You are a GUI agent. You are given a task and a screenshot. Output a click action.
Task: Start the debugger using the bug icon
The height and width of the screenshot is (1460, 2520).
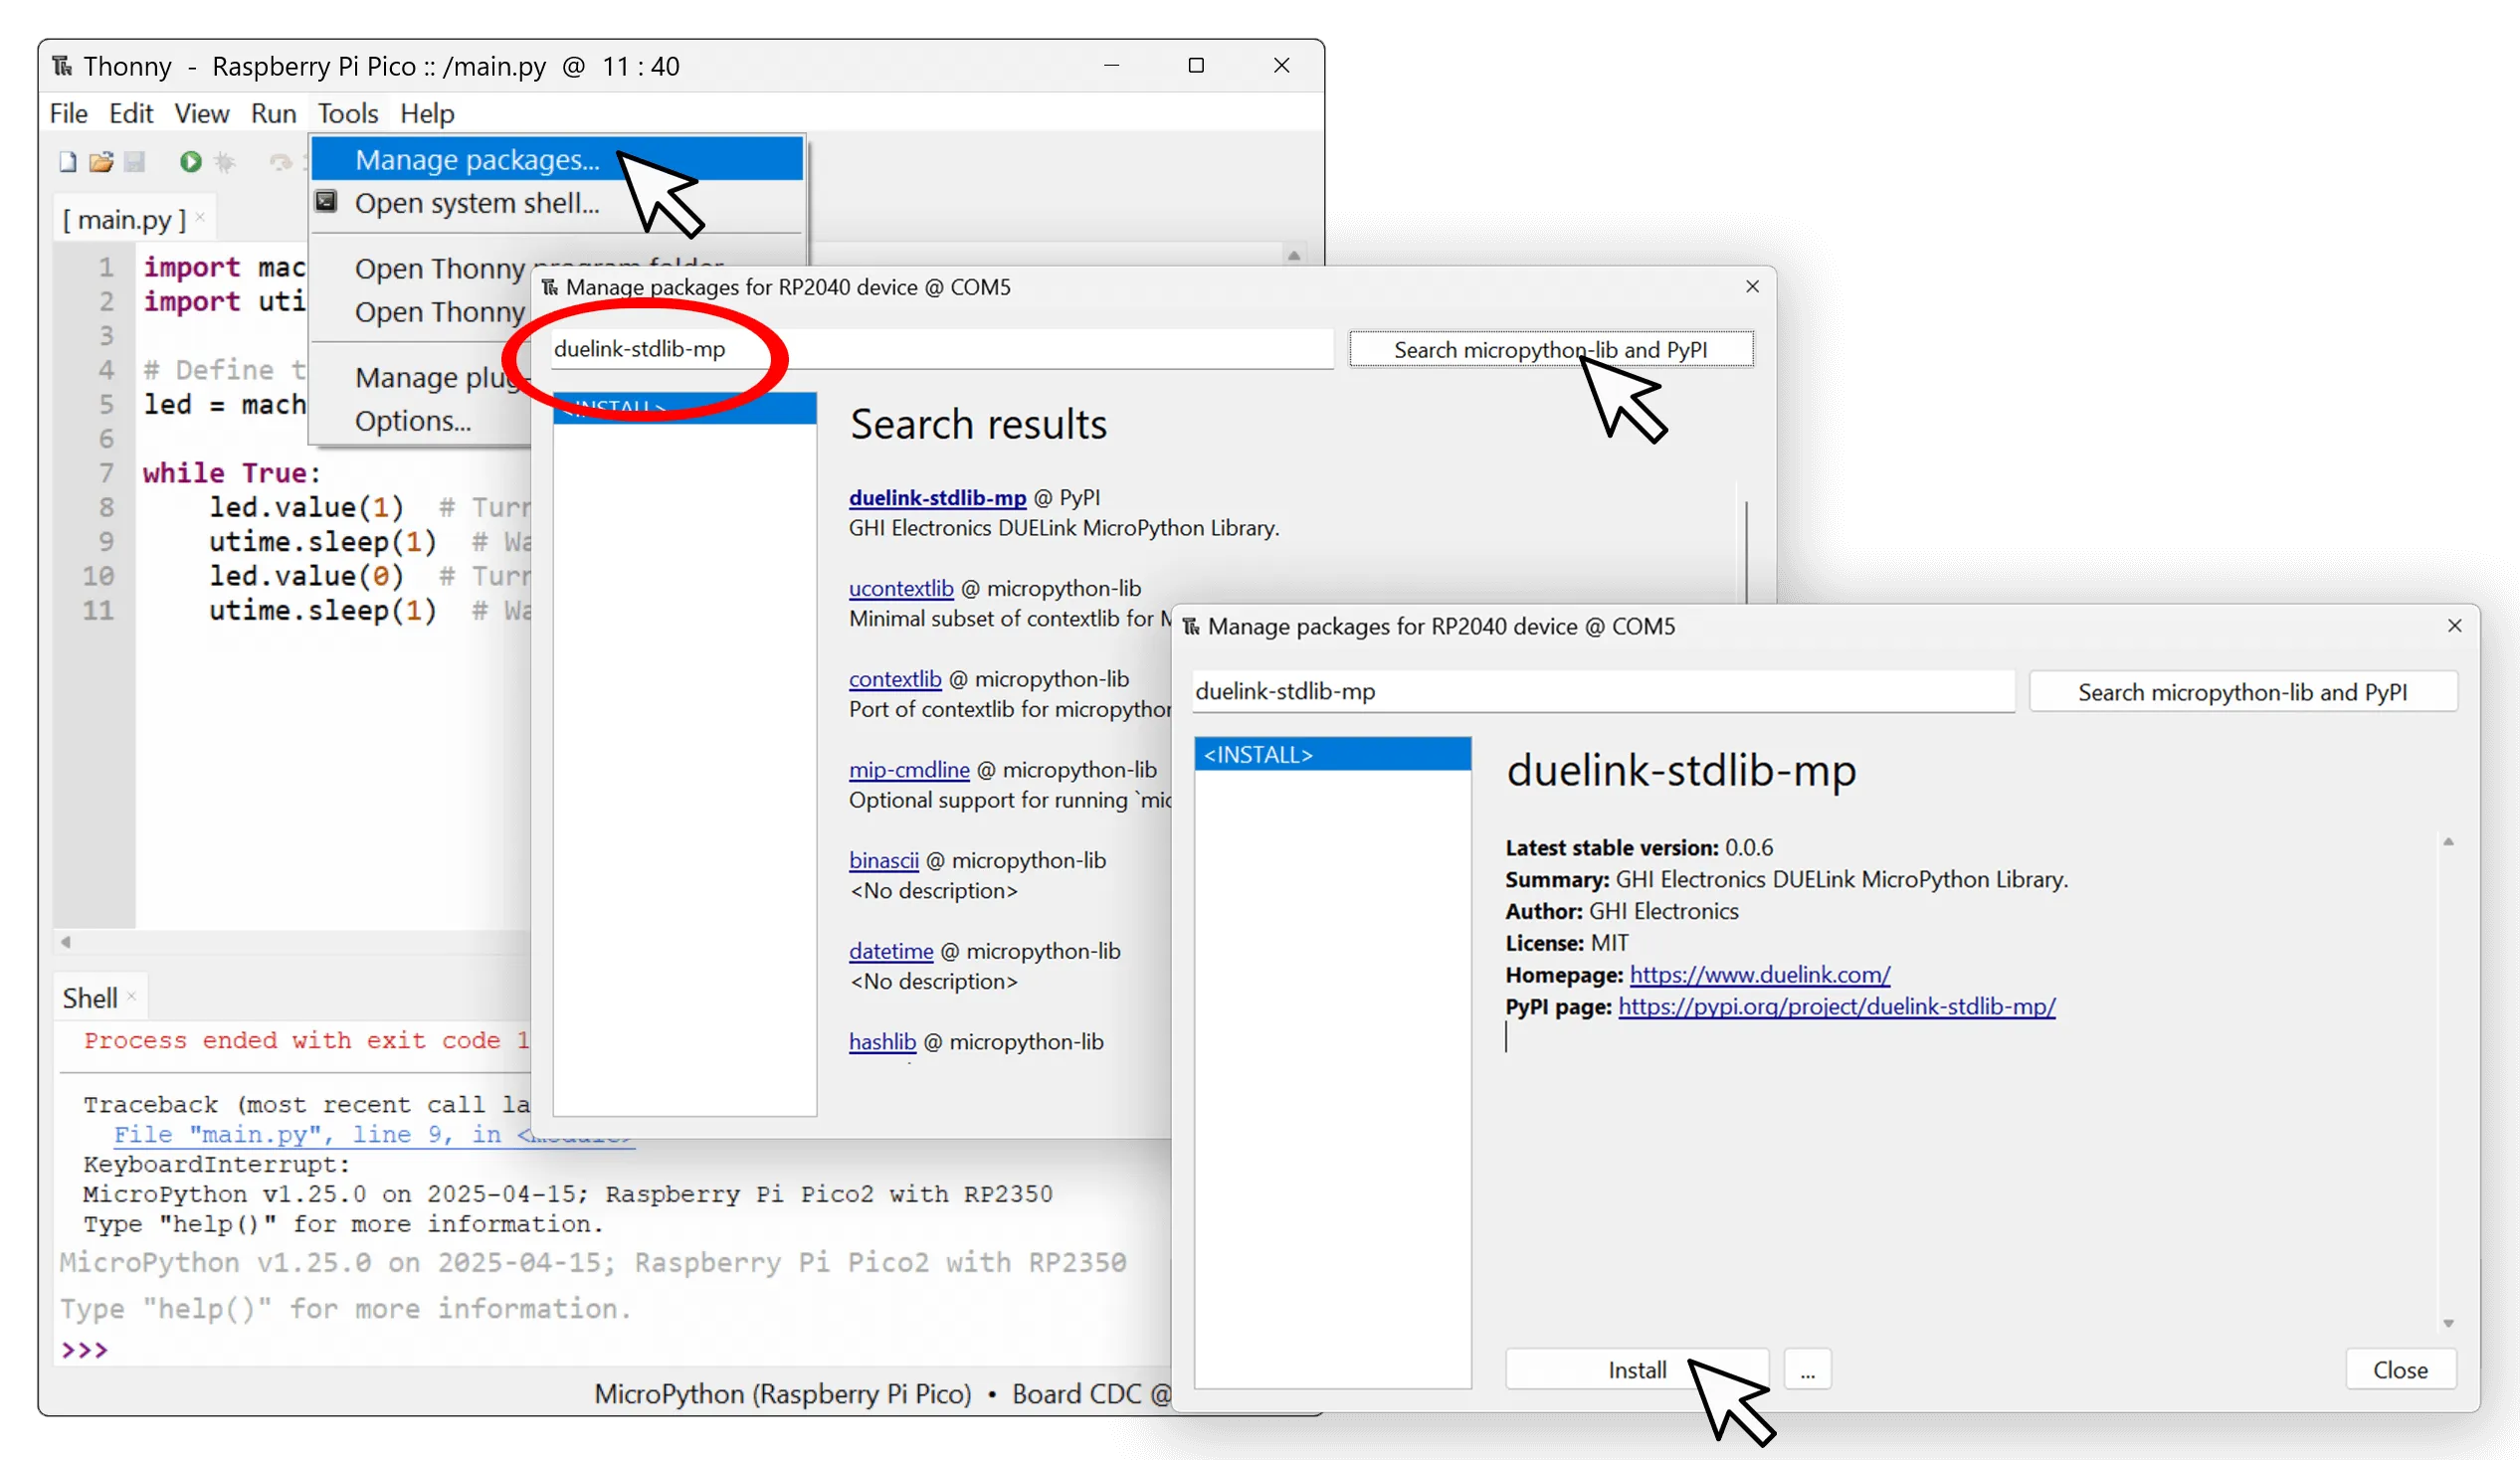point(225,161)
